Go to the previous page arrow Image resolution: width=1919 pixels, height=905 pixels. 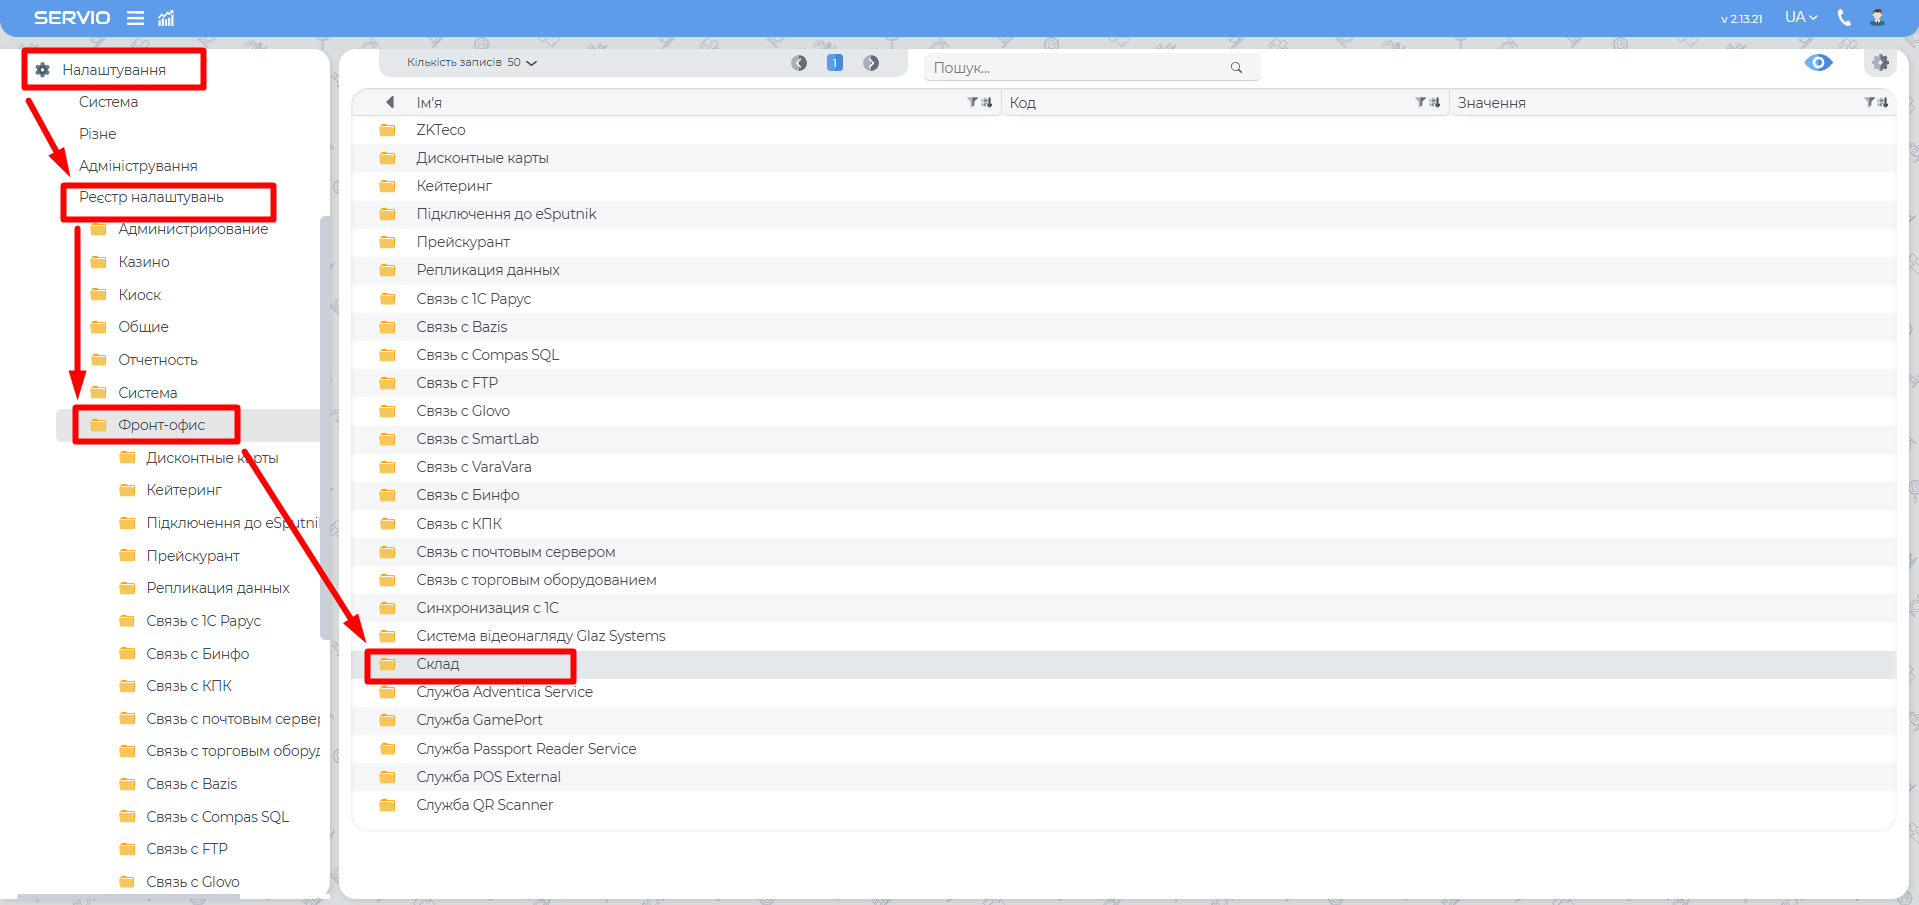click(x=799, y=63)
